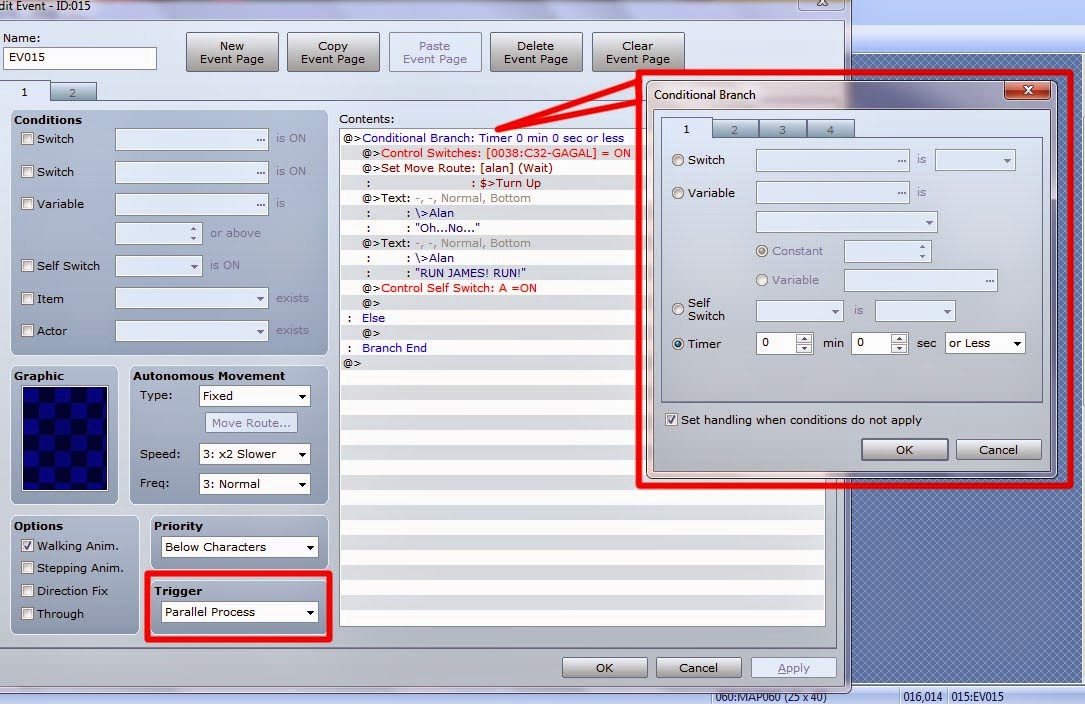Open the Speed dropdown showing x2 Slower

point(255,454)
